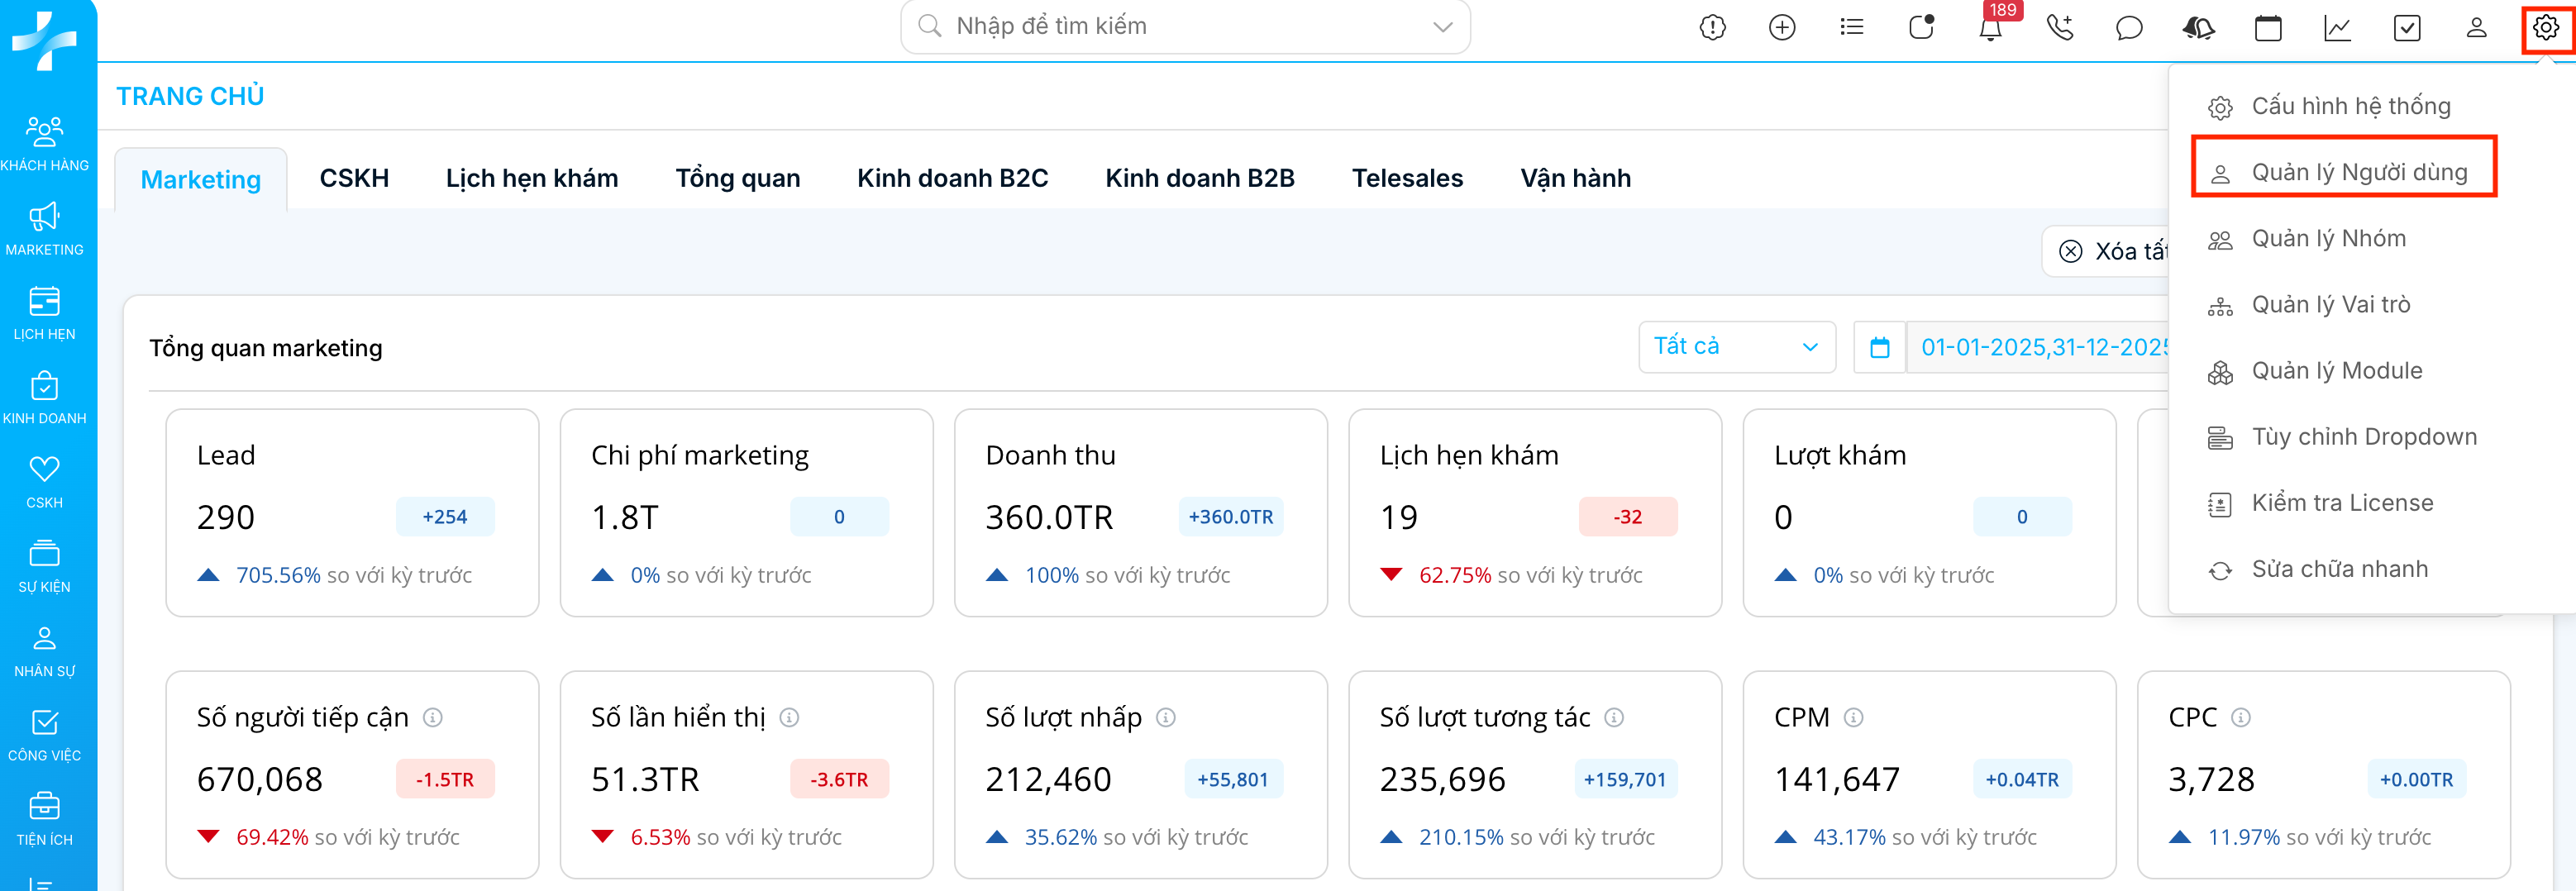
Task: Choose Kiểm tra License from settings menu
Action: point(2341,503)
